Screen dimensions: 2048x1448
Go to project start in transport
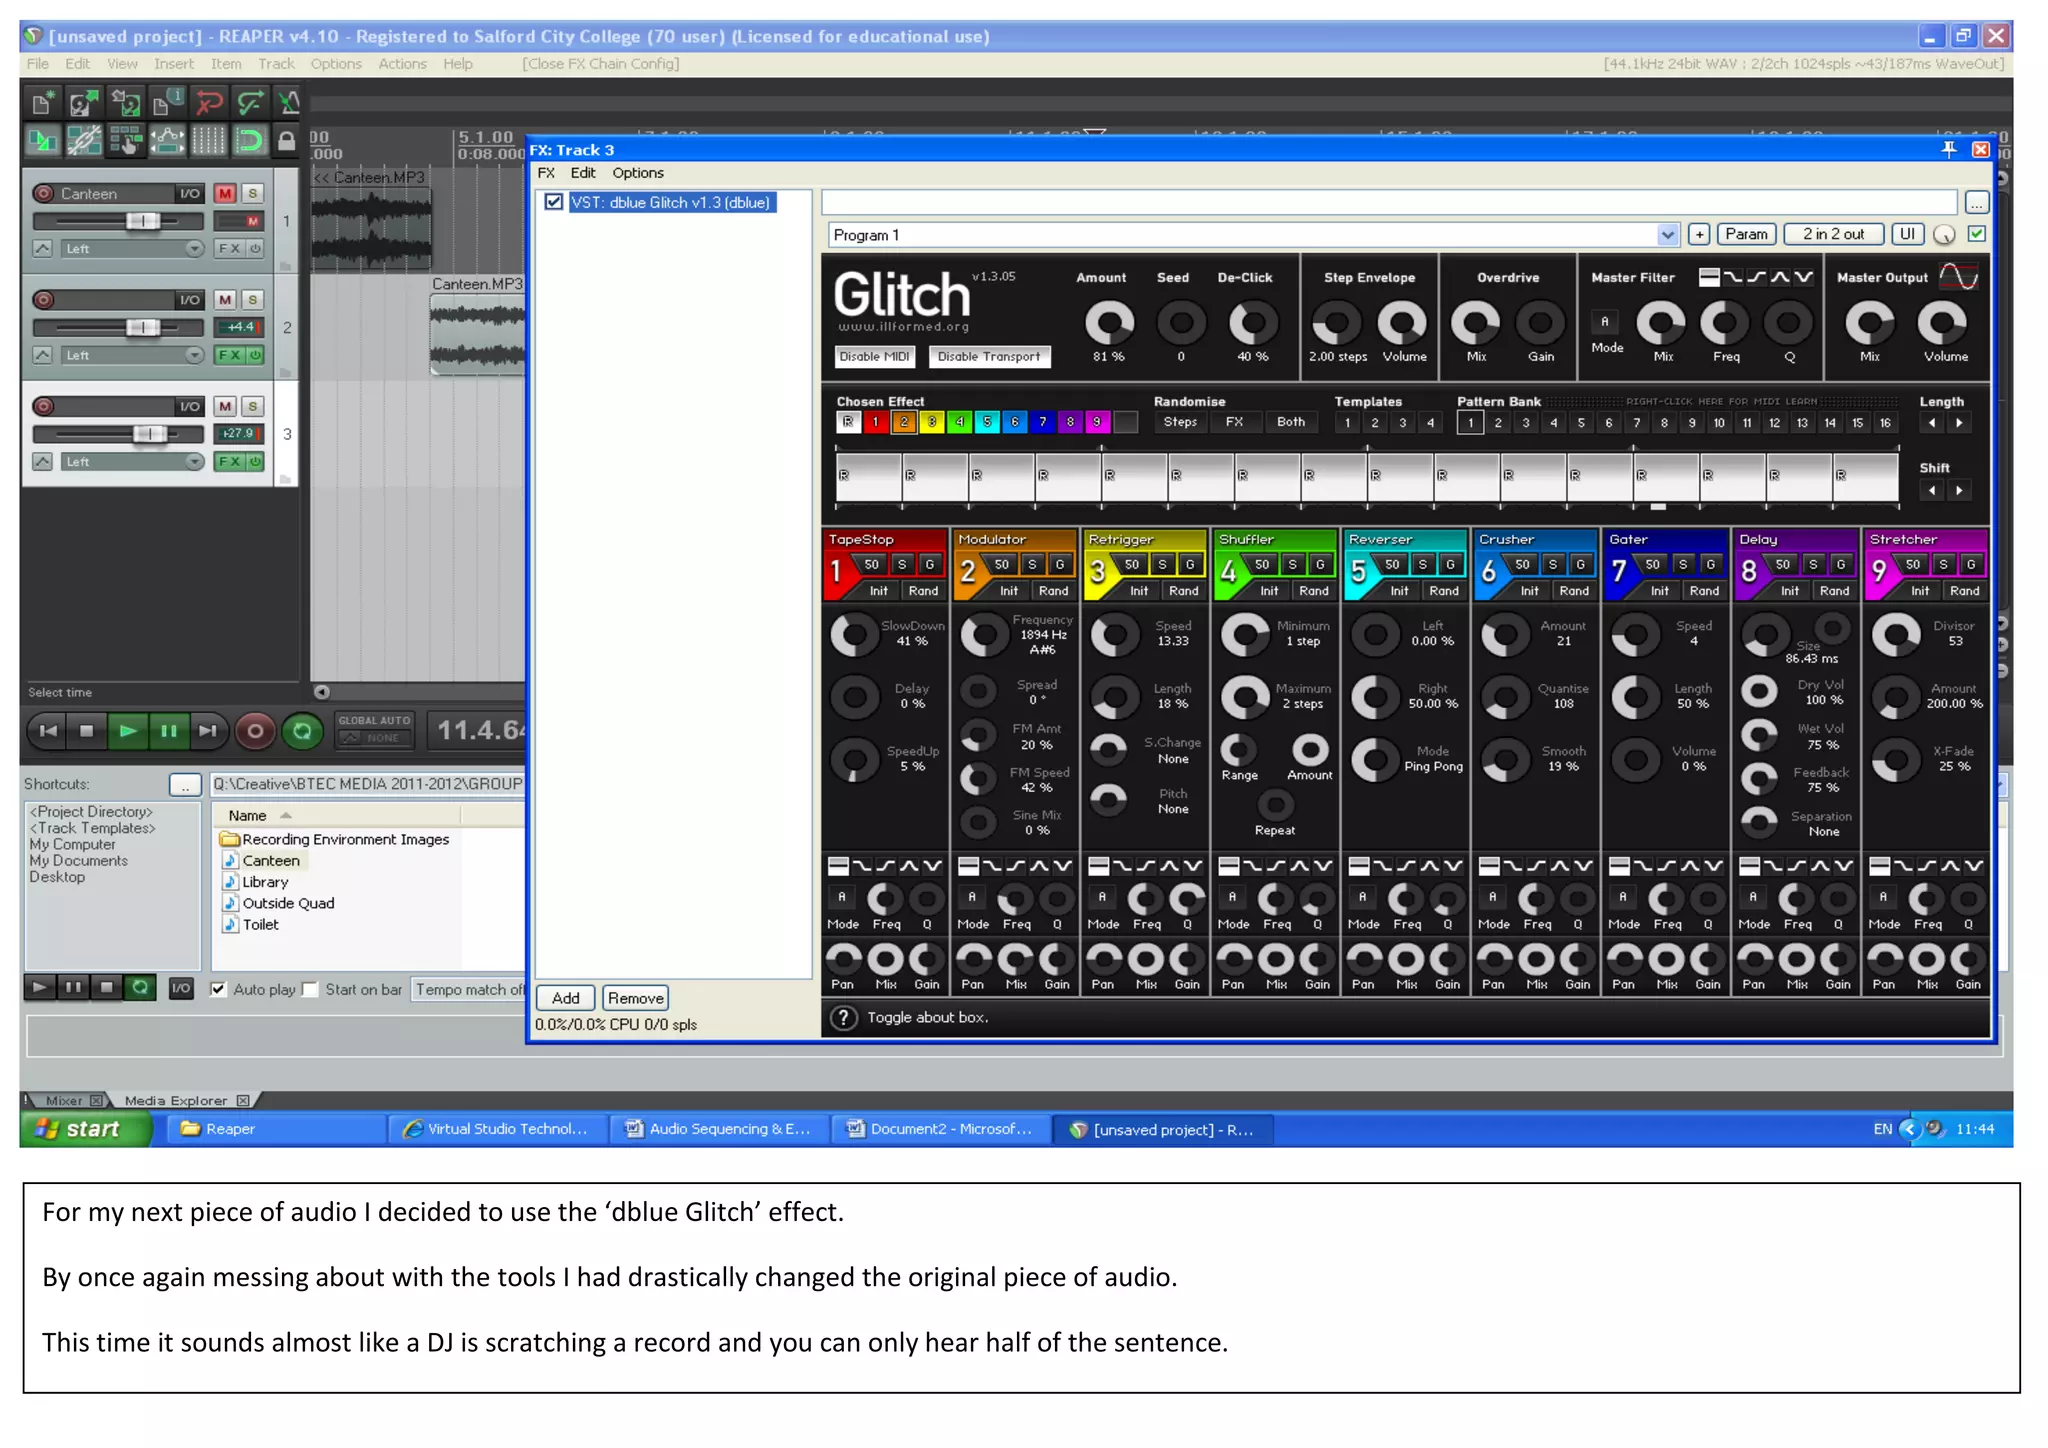(47, 731)
